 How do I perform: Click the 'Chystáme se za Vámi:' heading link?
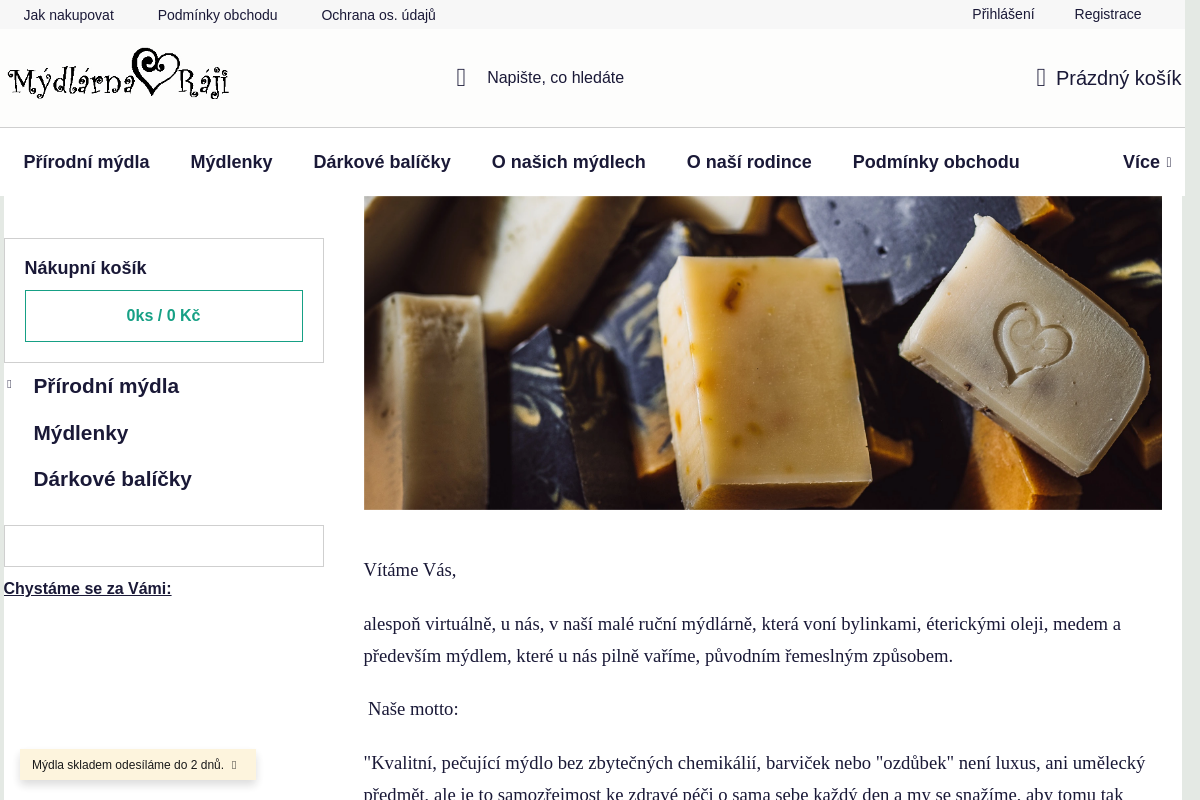point(88,588)
